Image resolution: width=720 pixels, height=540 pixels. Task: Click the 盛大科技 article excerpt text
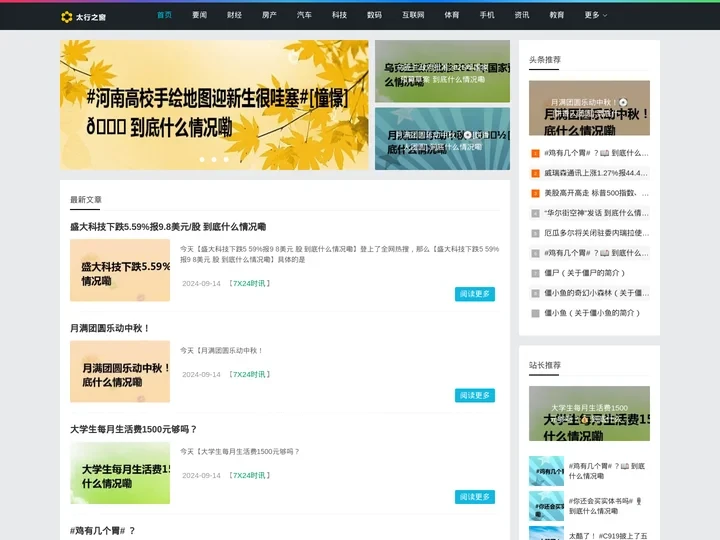[x=339, y=254]
